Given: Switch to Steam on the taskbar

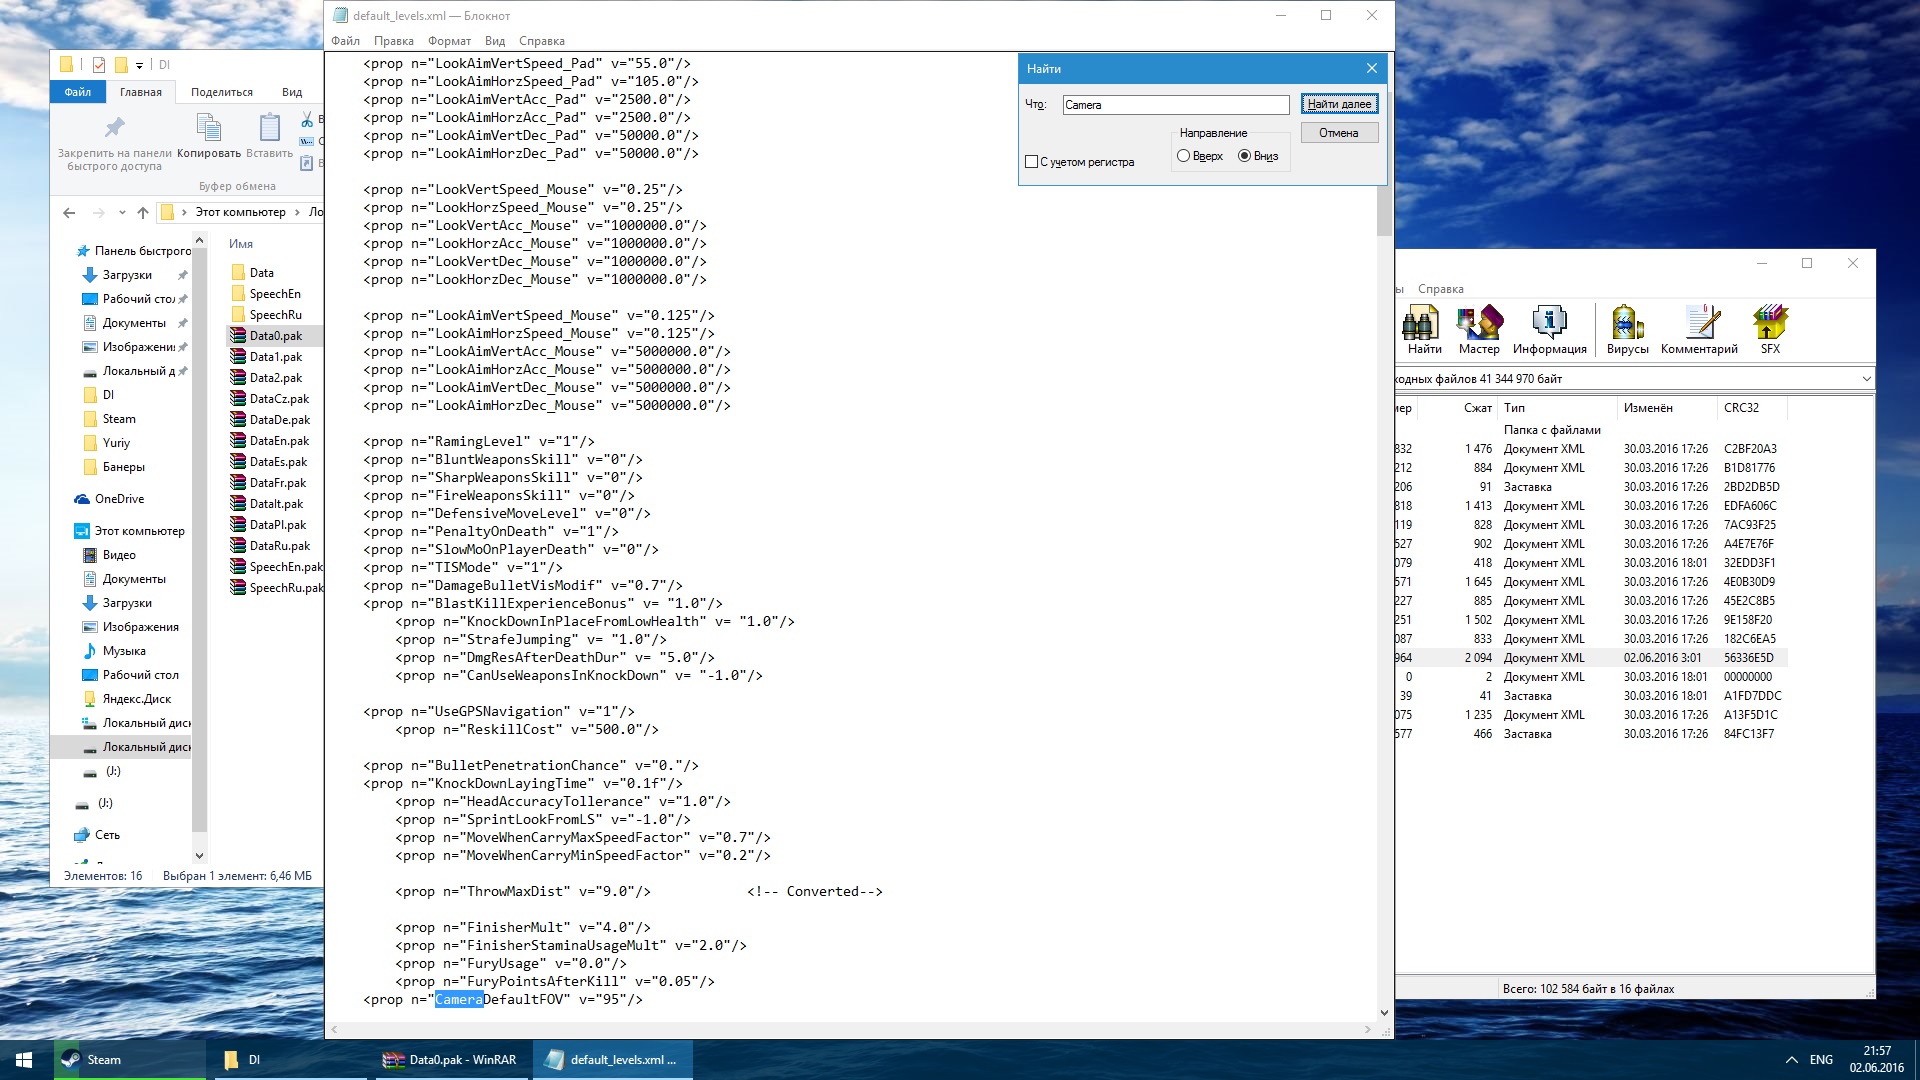Looking at the screenshot, I should (x=129, y=1060).
